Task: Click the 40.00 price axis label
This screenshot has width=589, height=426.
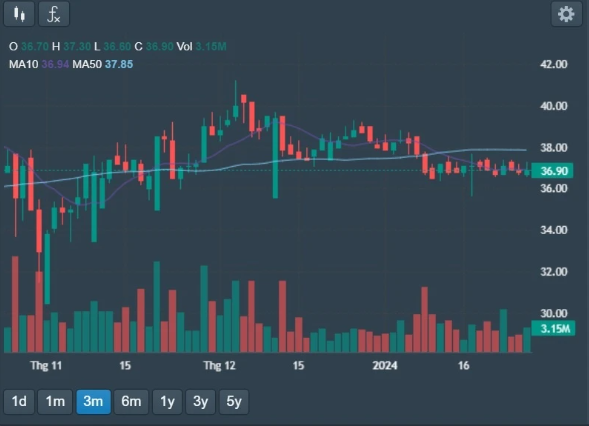Action: click(x=554, y=106)
